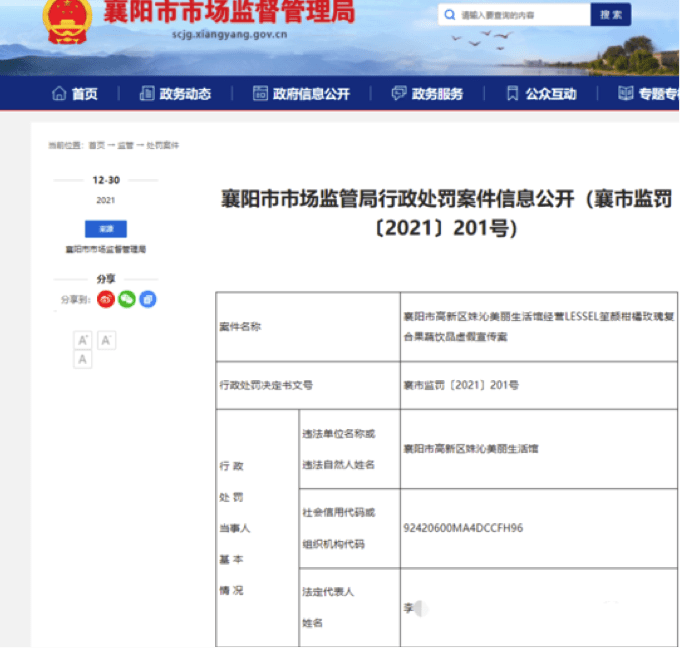Open the 首页 home navigation tab

tap(75, 94)
